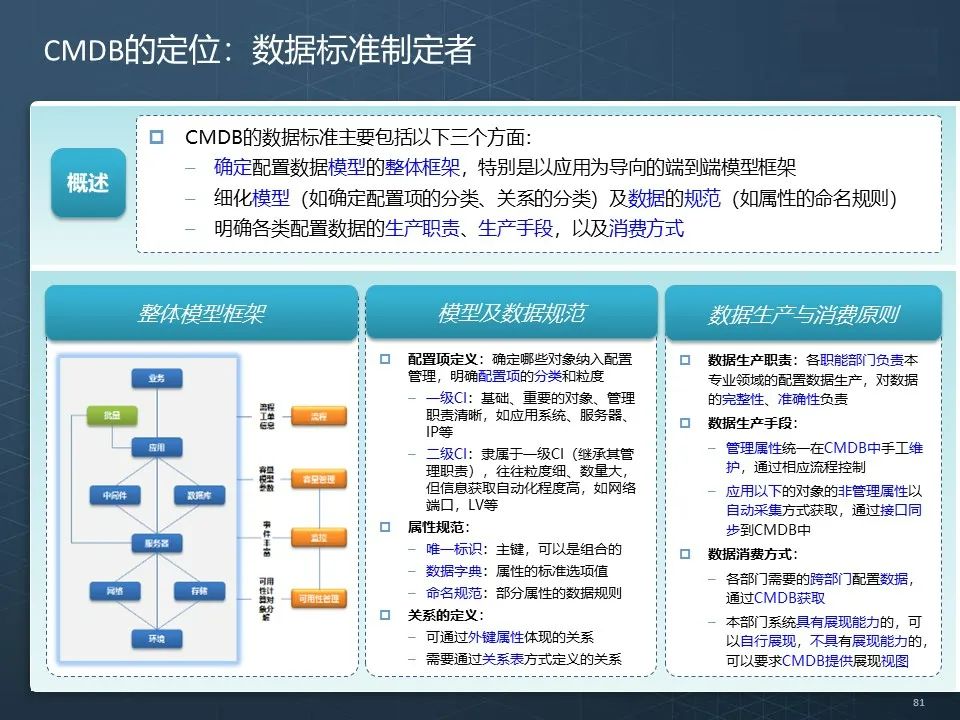960x720 pixels.
Task: Select the 整体模型框架 column header
Action: [x=201, y=313]
